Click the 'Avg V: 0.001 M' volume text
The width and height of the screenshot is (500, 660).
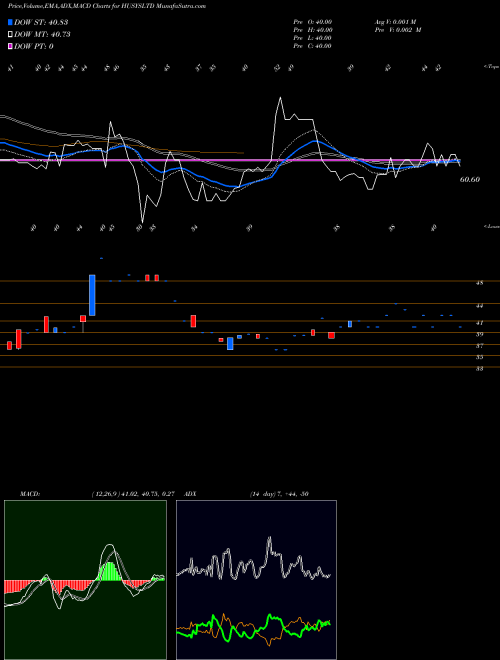pos(395,21)
